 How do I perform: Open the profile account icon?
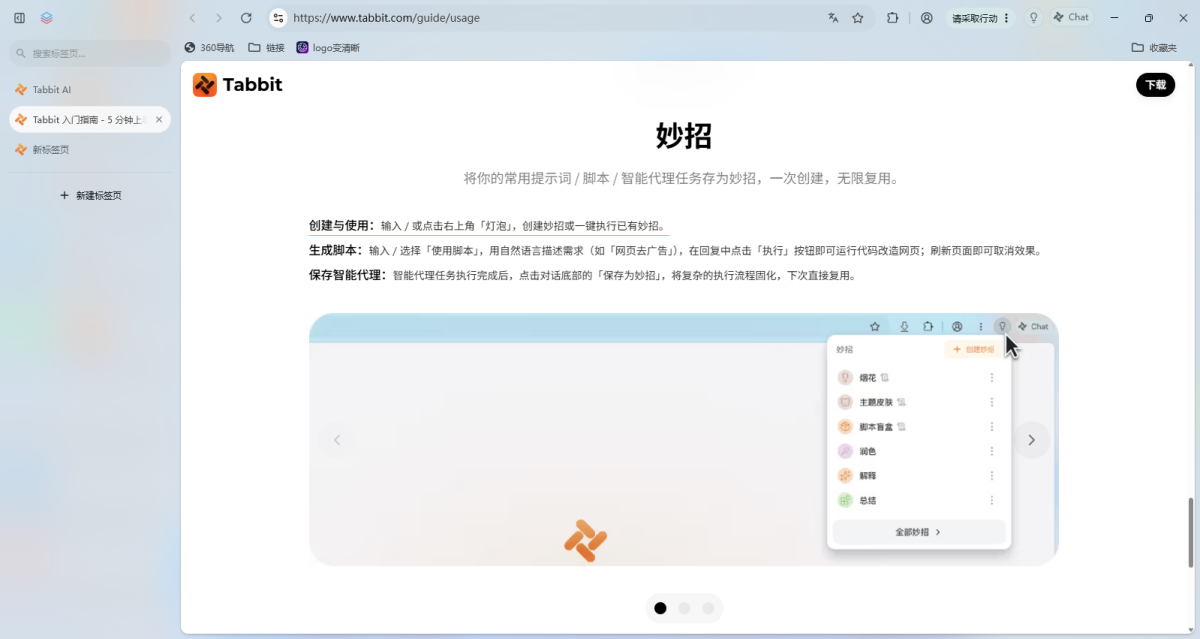point(927,18)
